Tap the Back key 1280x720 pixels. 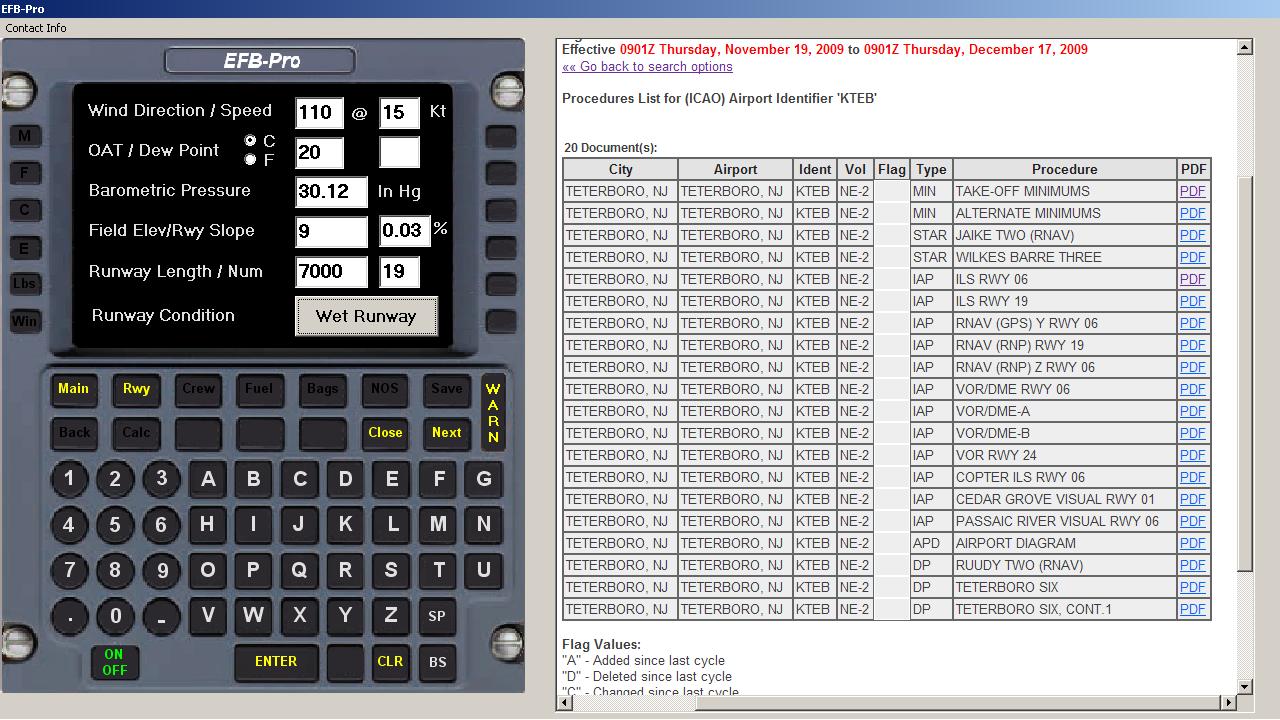click(x=74, y=433)
